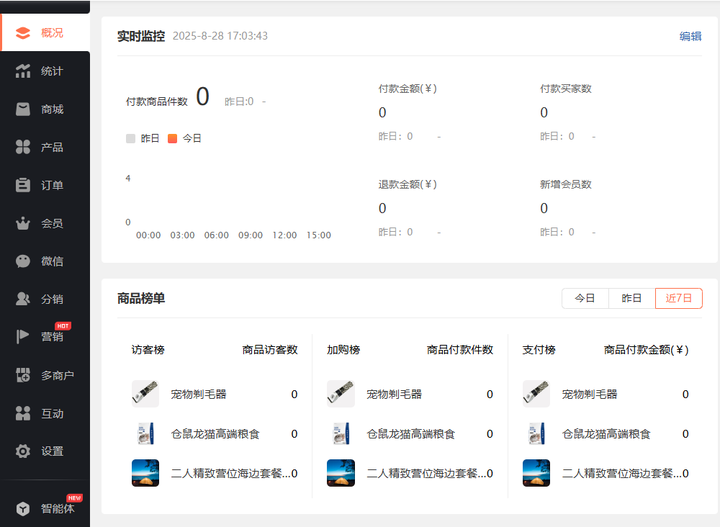The width and height of the screenshot is (720, 527).
Task: Switch 商品榜单 to 昨日
Action: (x=631, y=298)
